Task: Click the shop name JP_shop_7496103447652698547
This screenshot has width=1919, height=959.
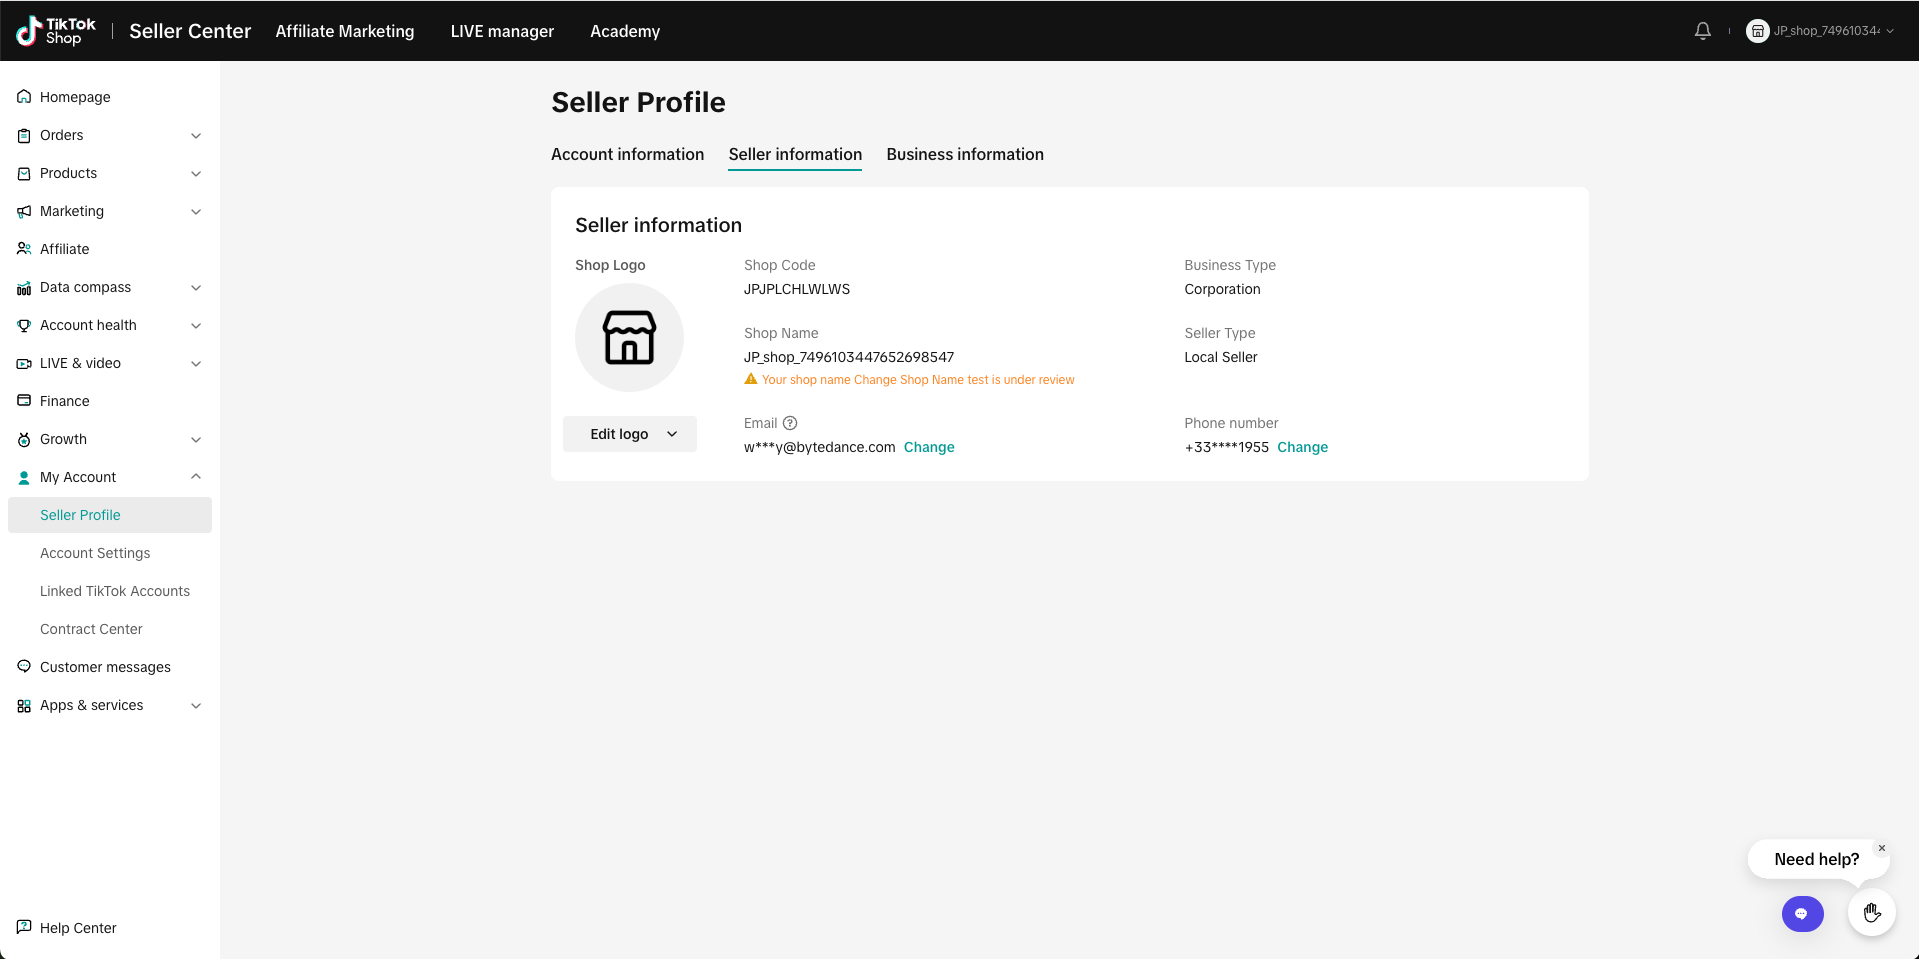Action: point(849,357)
